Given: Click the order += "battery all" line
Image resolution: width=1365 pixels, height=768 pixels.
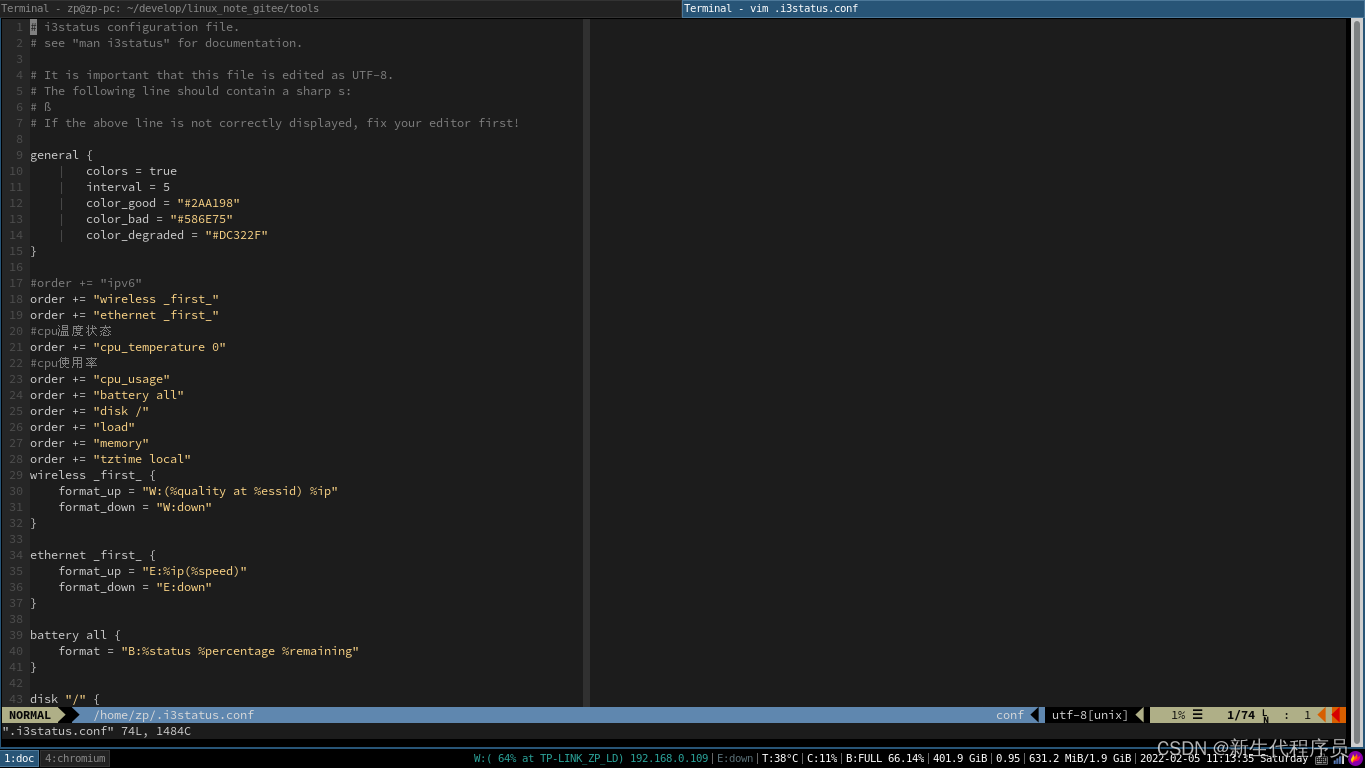Looking at the screenshot, I should [107, 395].
